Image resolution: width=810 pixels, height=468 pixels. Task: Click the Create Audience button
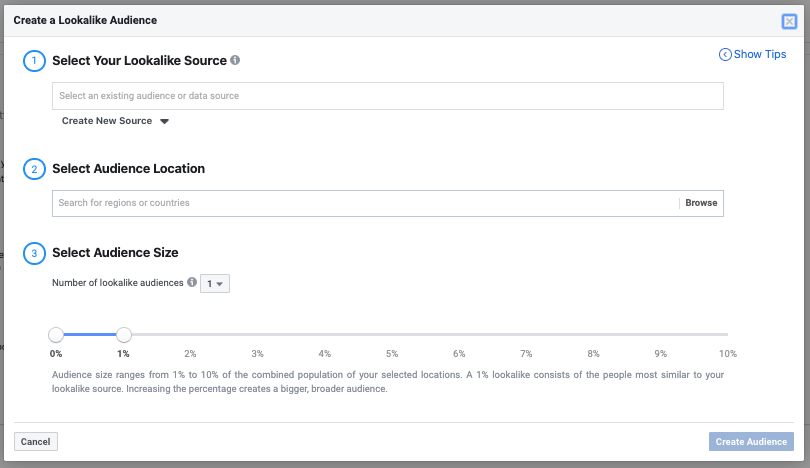pos(751,441)
